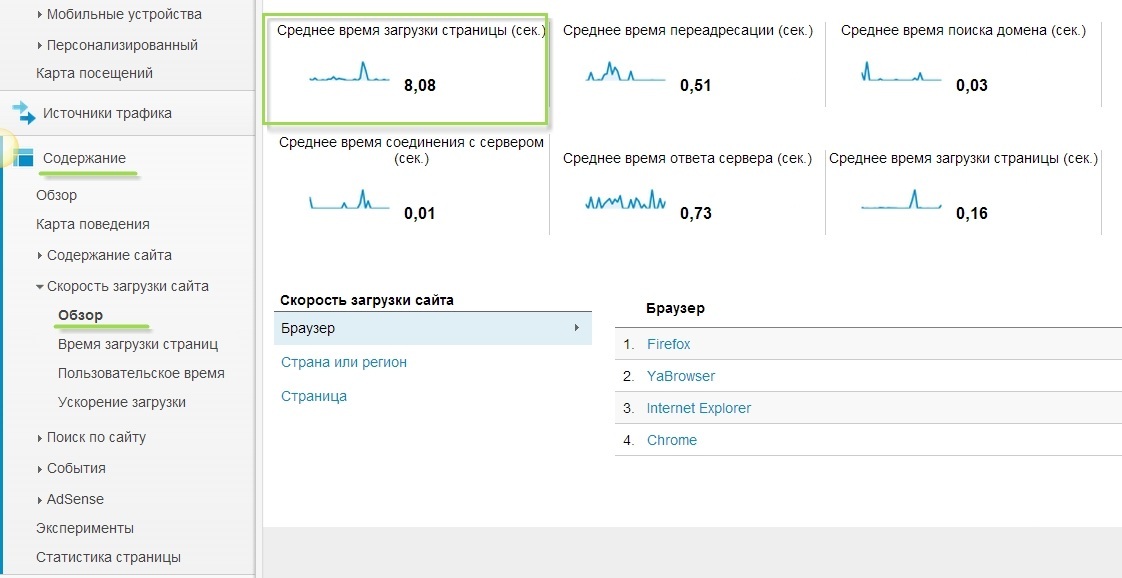Click the value 0,73
This screenshot has width=1122, height=578.
coord(696,213)
